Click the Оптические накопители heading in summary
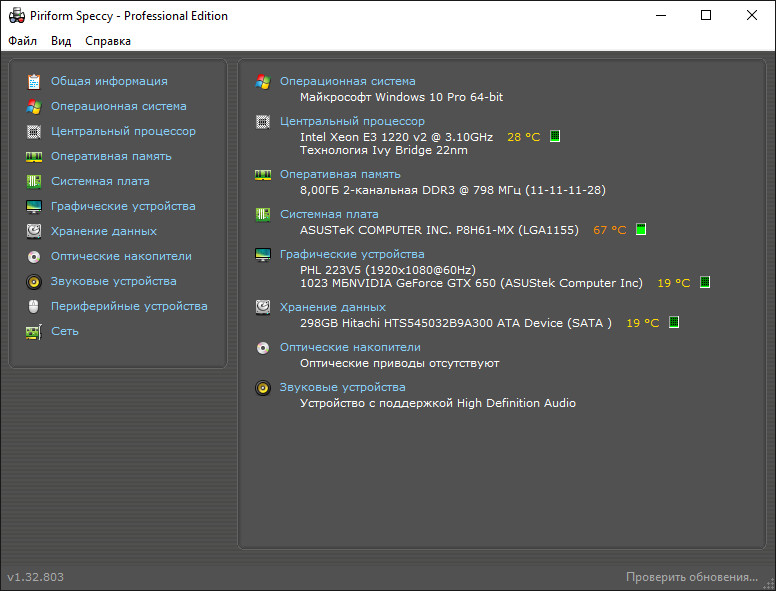The image size is (776, 591). 350,347
